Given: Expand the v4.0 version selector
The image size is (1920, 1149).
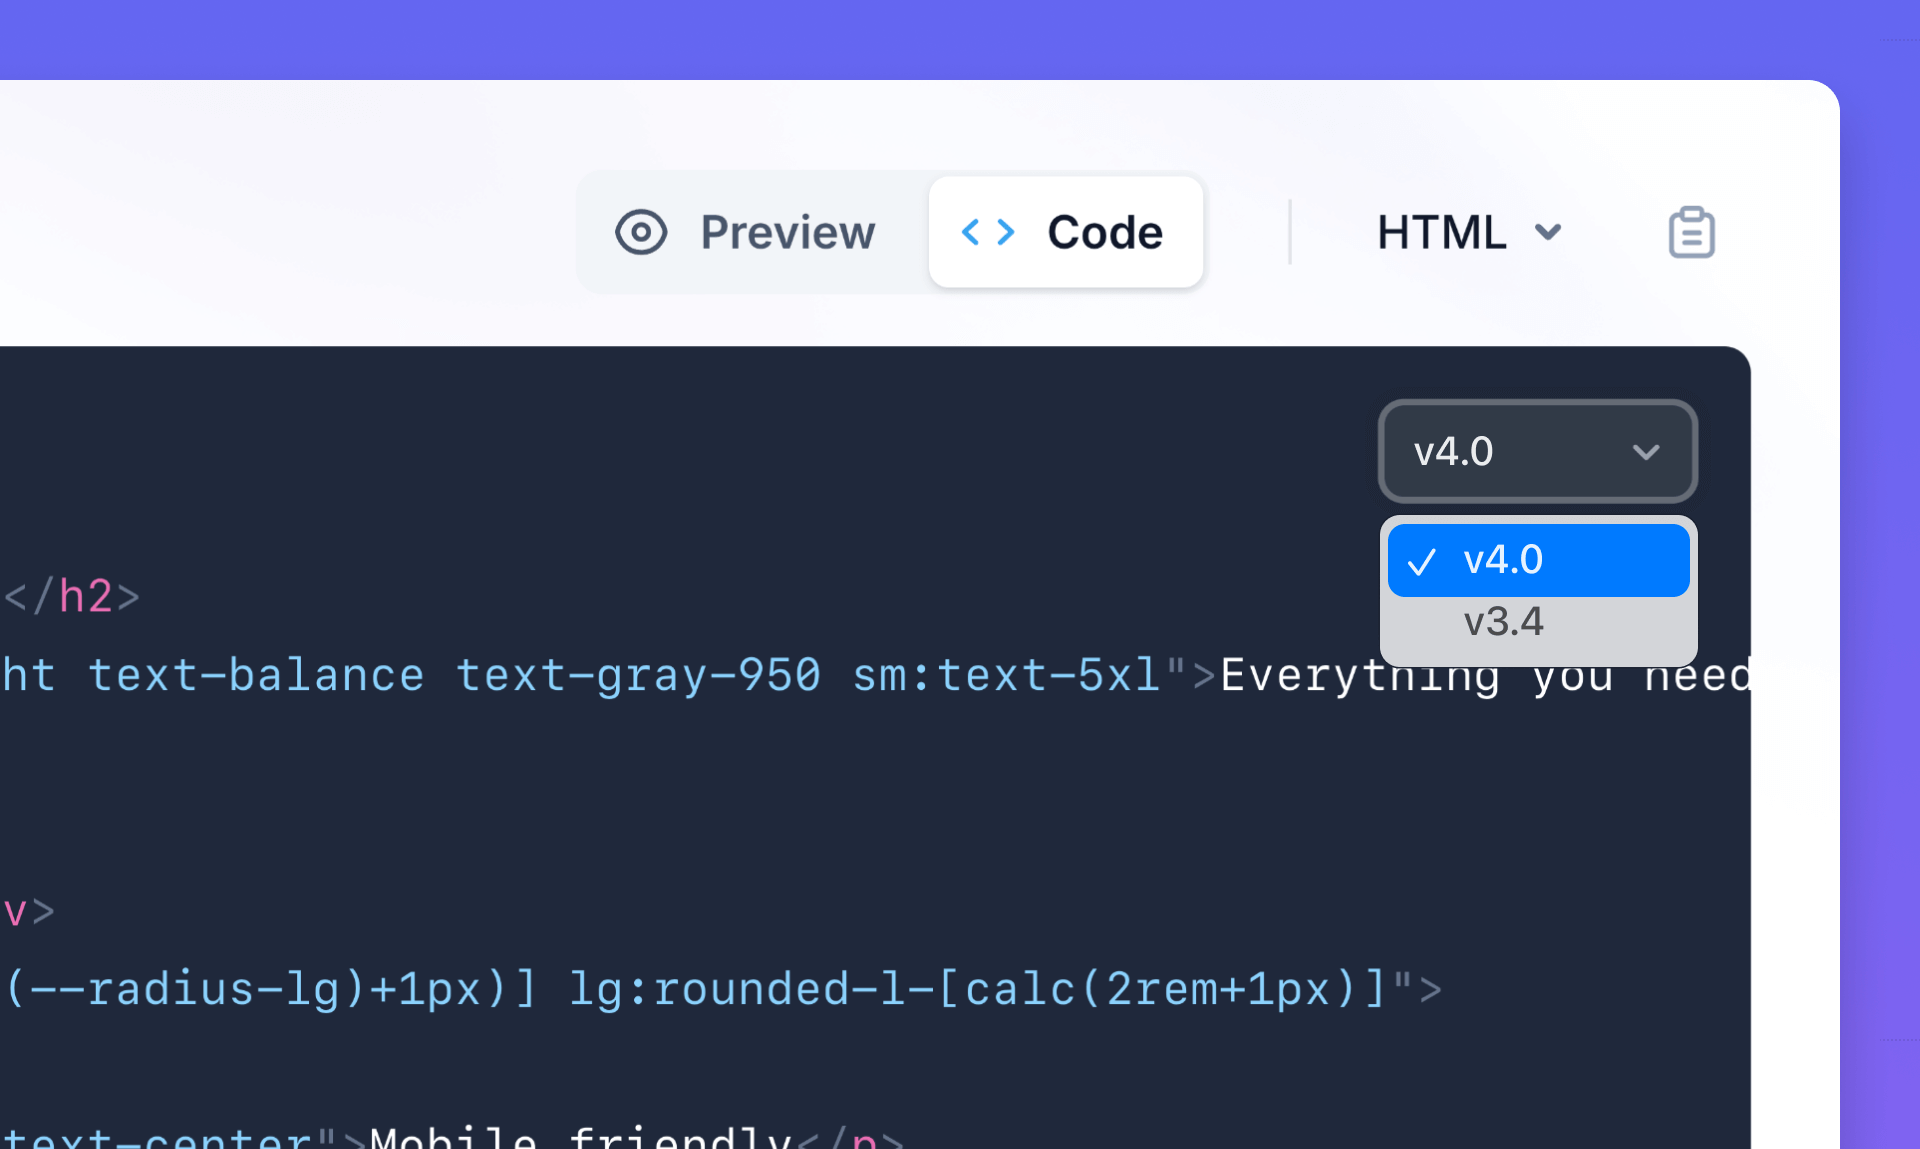Looking at the screenshot, I should pyautogui.click(x=1537, y=451).
